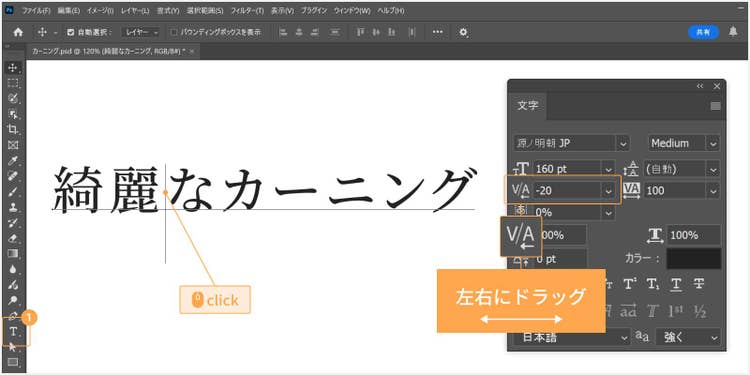Click the 共有 share button
The height and width of the screenshot is (375, 750).
pyautogui.click(x=703, y=32)
